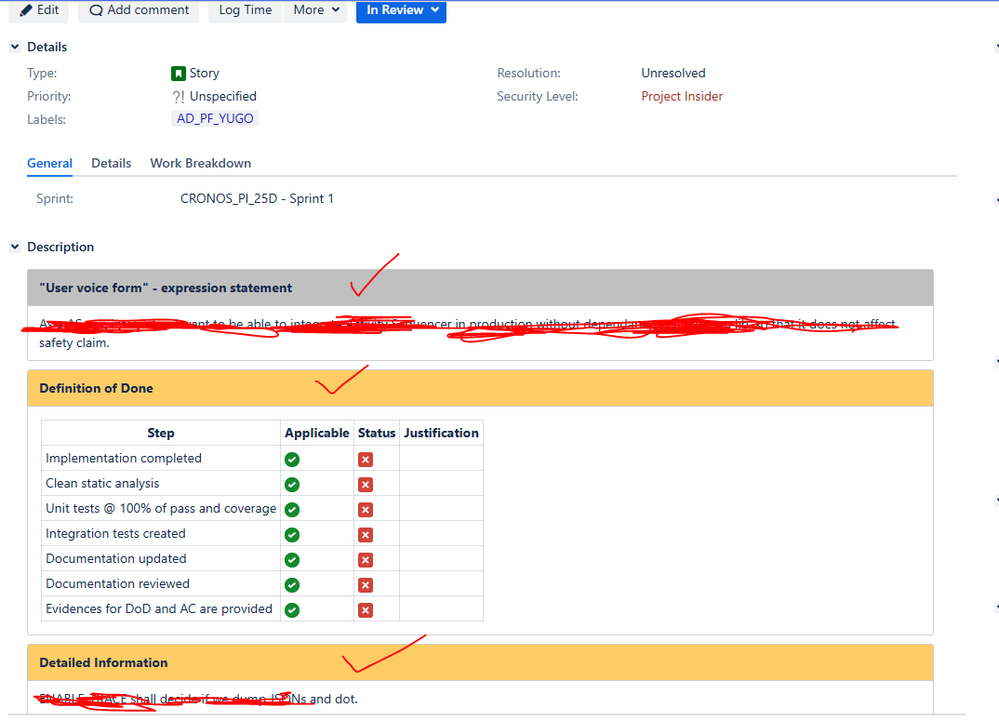
Task: Click the Log Time button
Action: coord(245,10)
